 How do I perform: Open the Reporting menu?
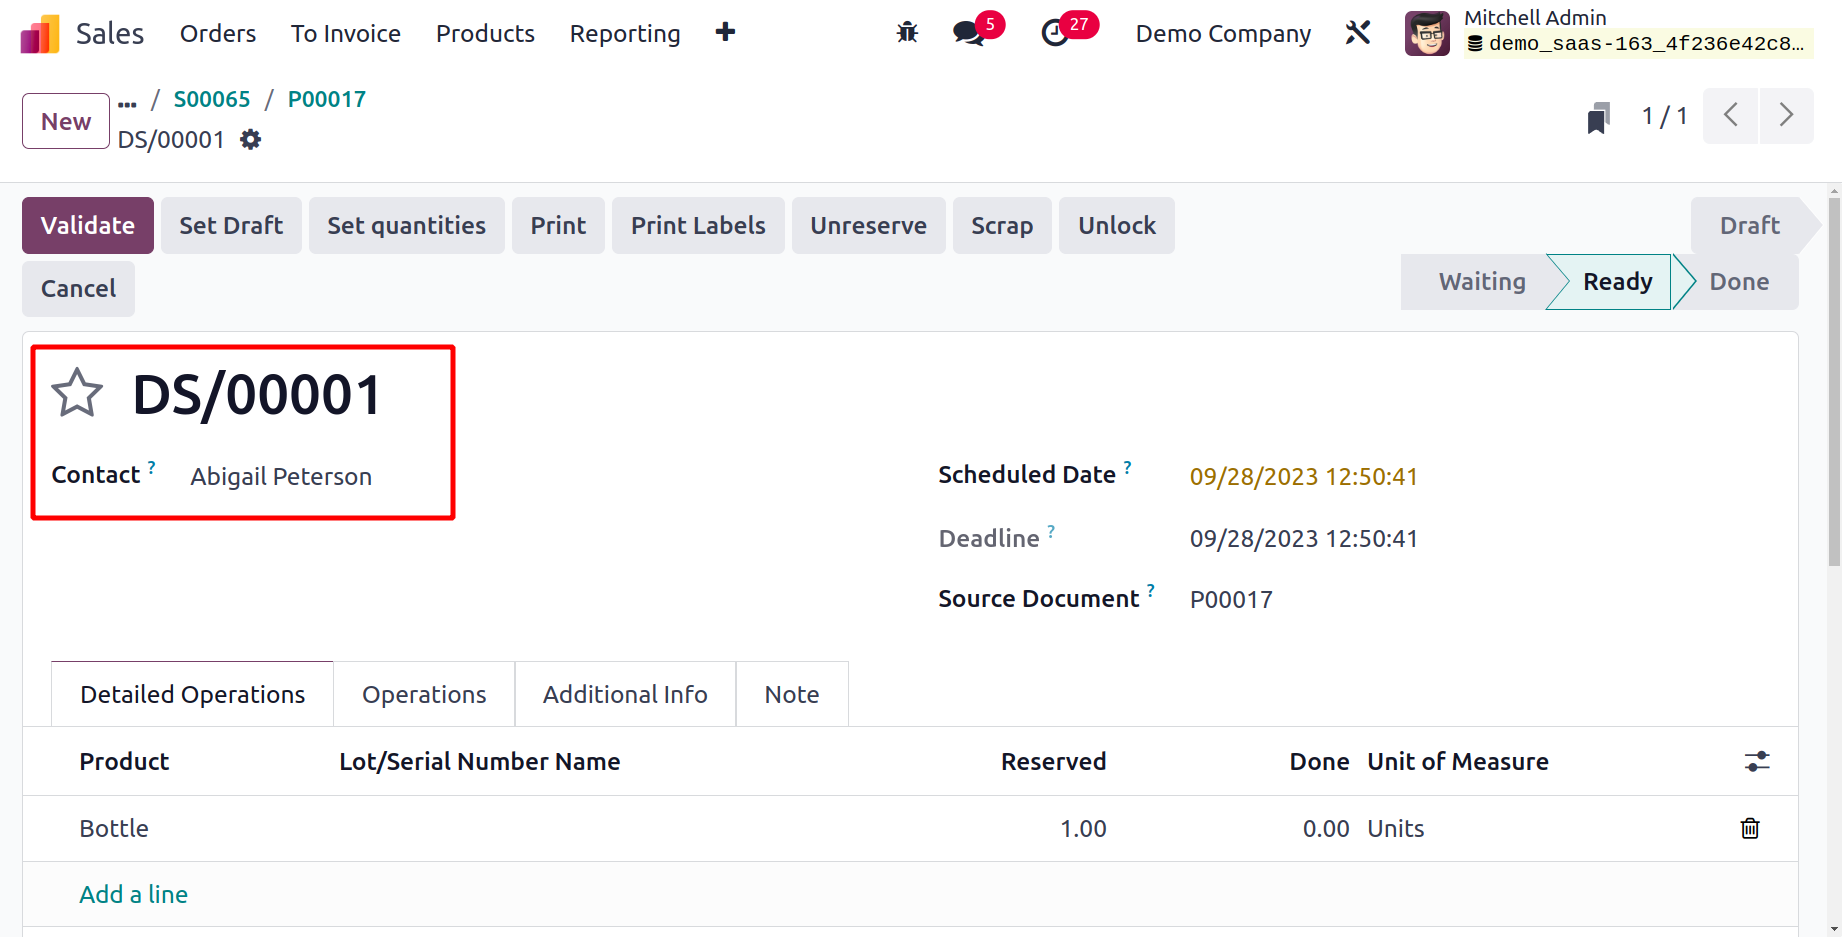[x=624, y=34]
